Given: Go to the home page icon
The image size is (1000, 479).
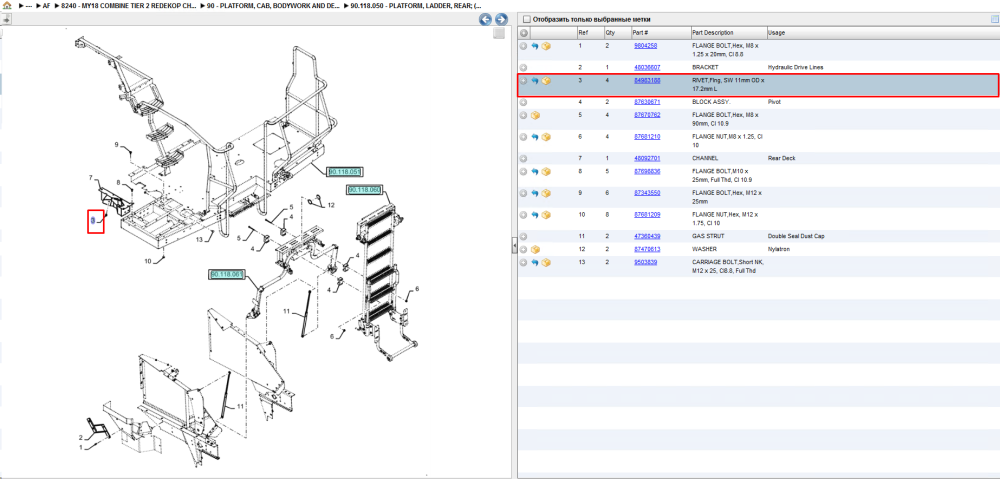Looking at the screenshot, I should 7,5.
